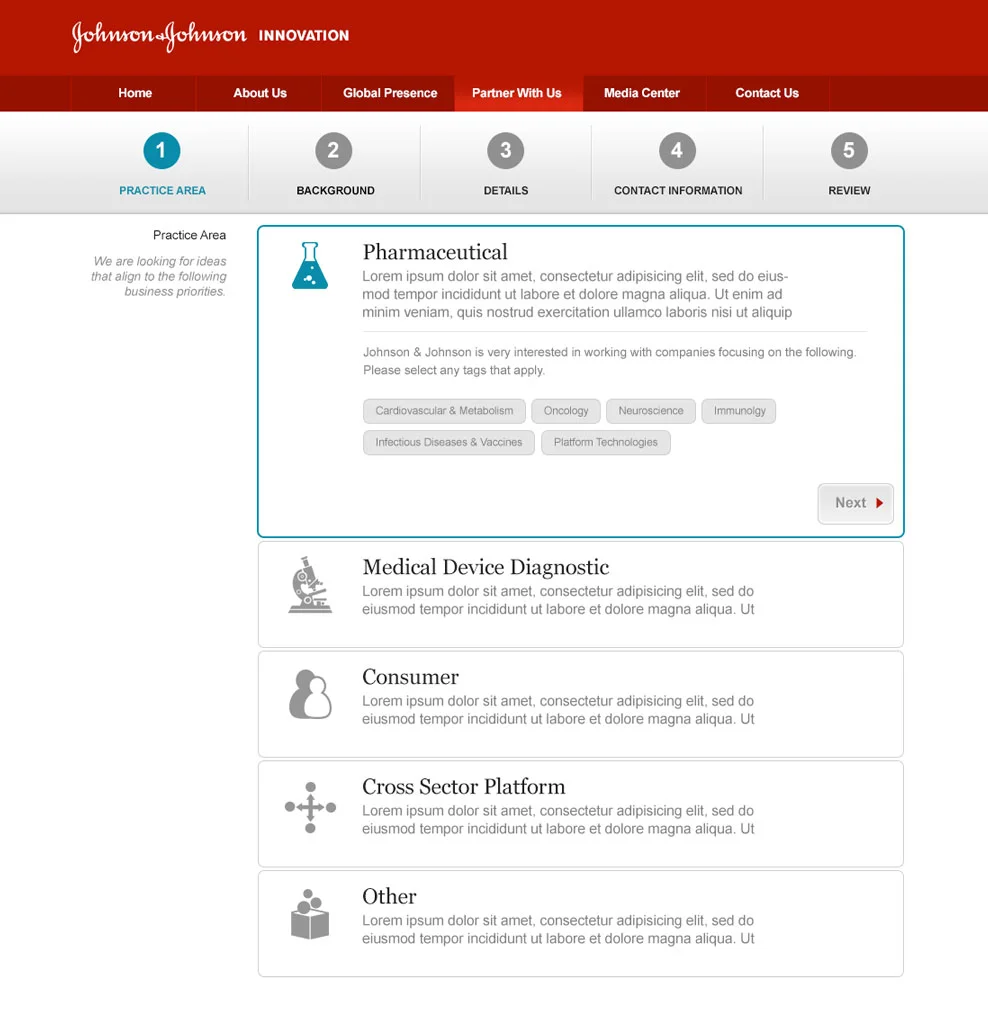Click the Next button

point(855,504)
